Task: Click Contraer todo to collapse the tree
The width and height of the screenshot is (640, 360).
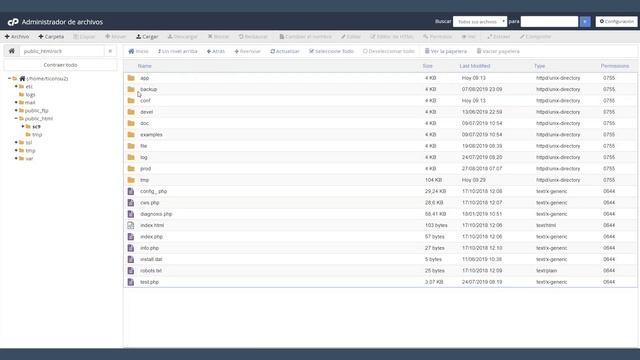Action: [x=60, y=65]
